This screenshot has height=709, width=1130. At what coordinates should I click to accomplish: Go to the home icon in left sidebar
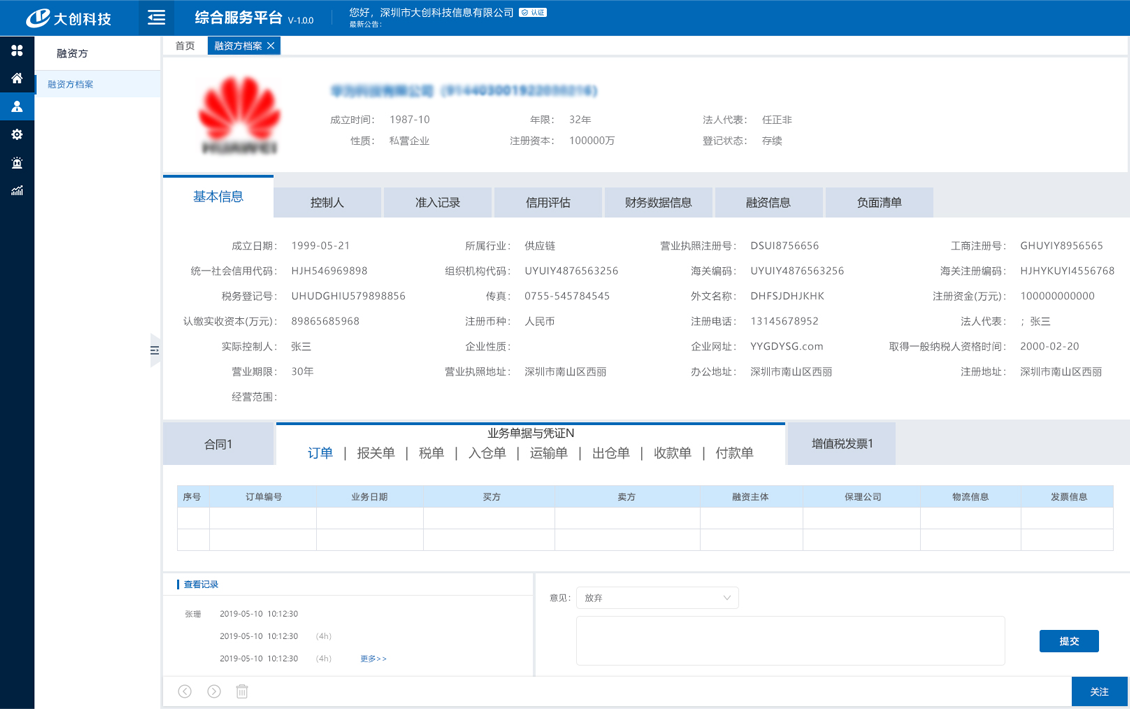(17, 78)
